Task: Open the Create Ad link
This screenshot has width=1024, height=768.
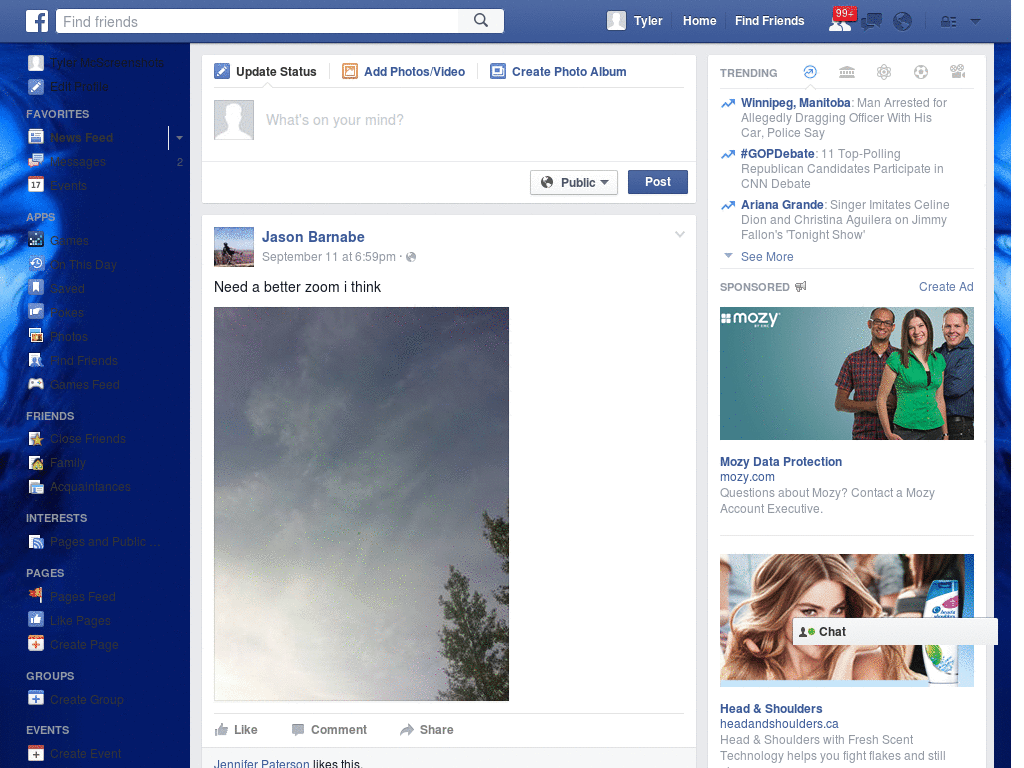Action: 944,286
